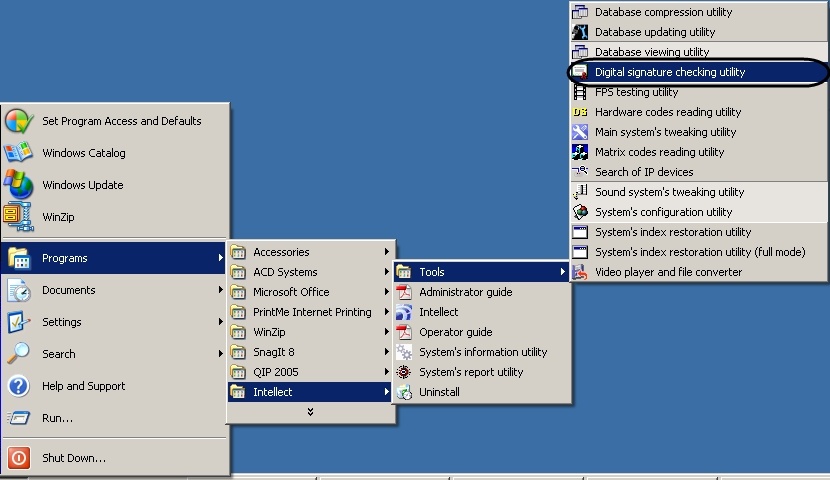Viewport: 830px width, 480px height.
Task: Click the Uninstall icon in Intellect menu
Action: (x=404, y=392)
